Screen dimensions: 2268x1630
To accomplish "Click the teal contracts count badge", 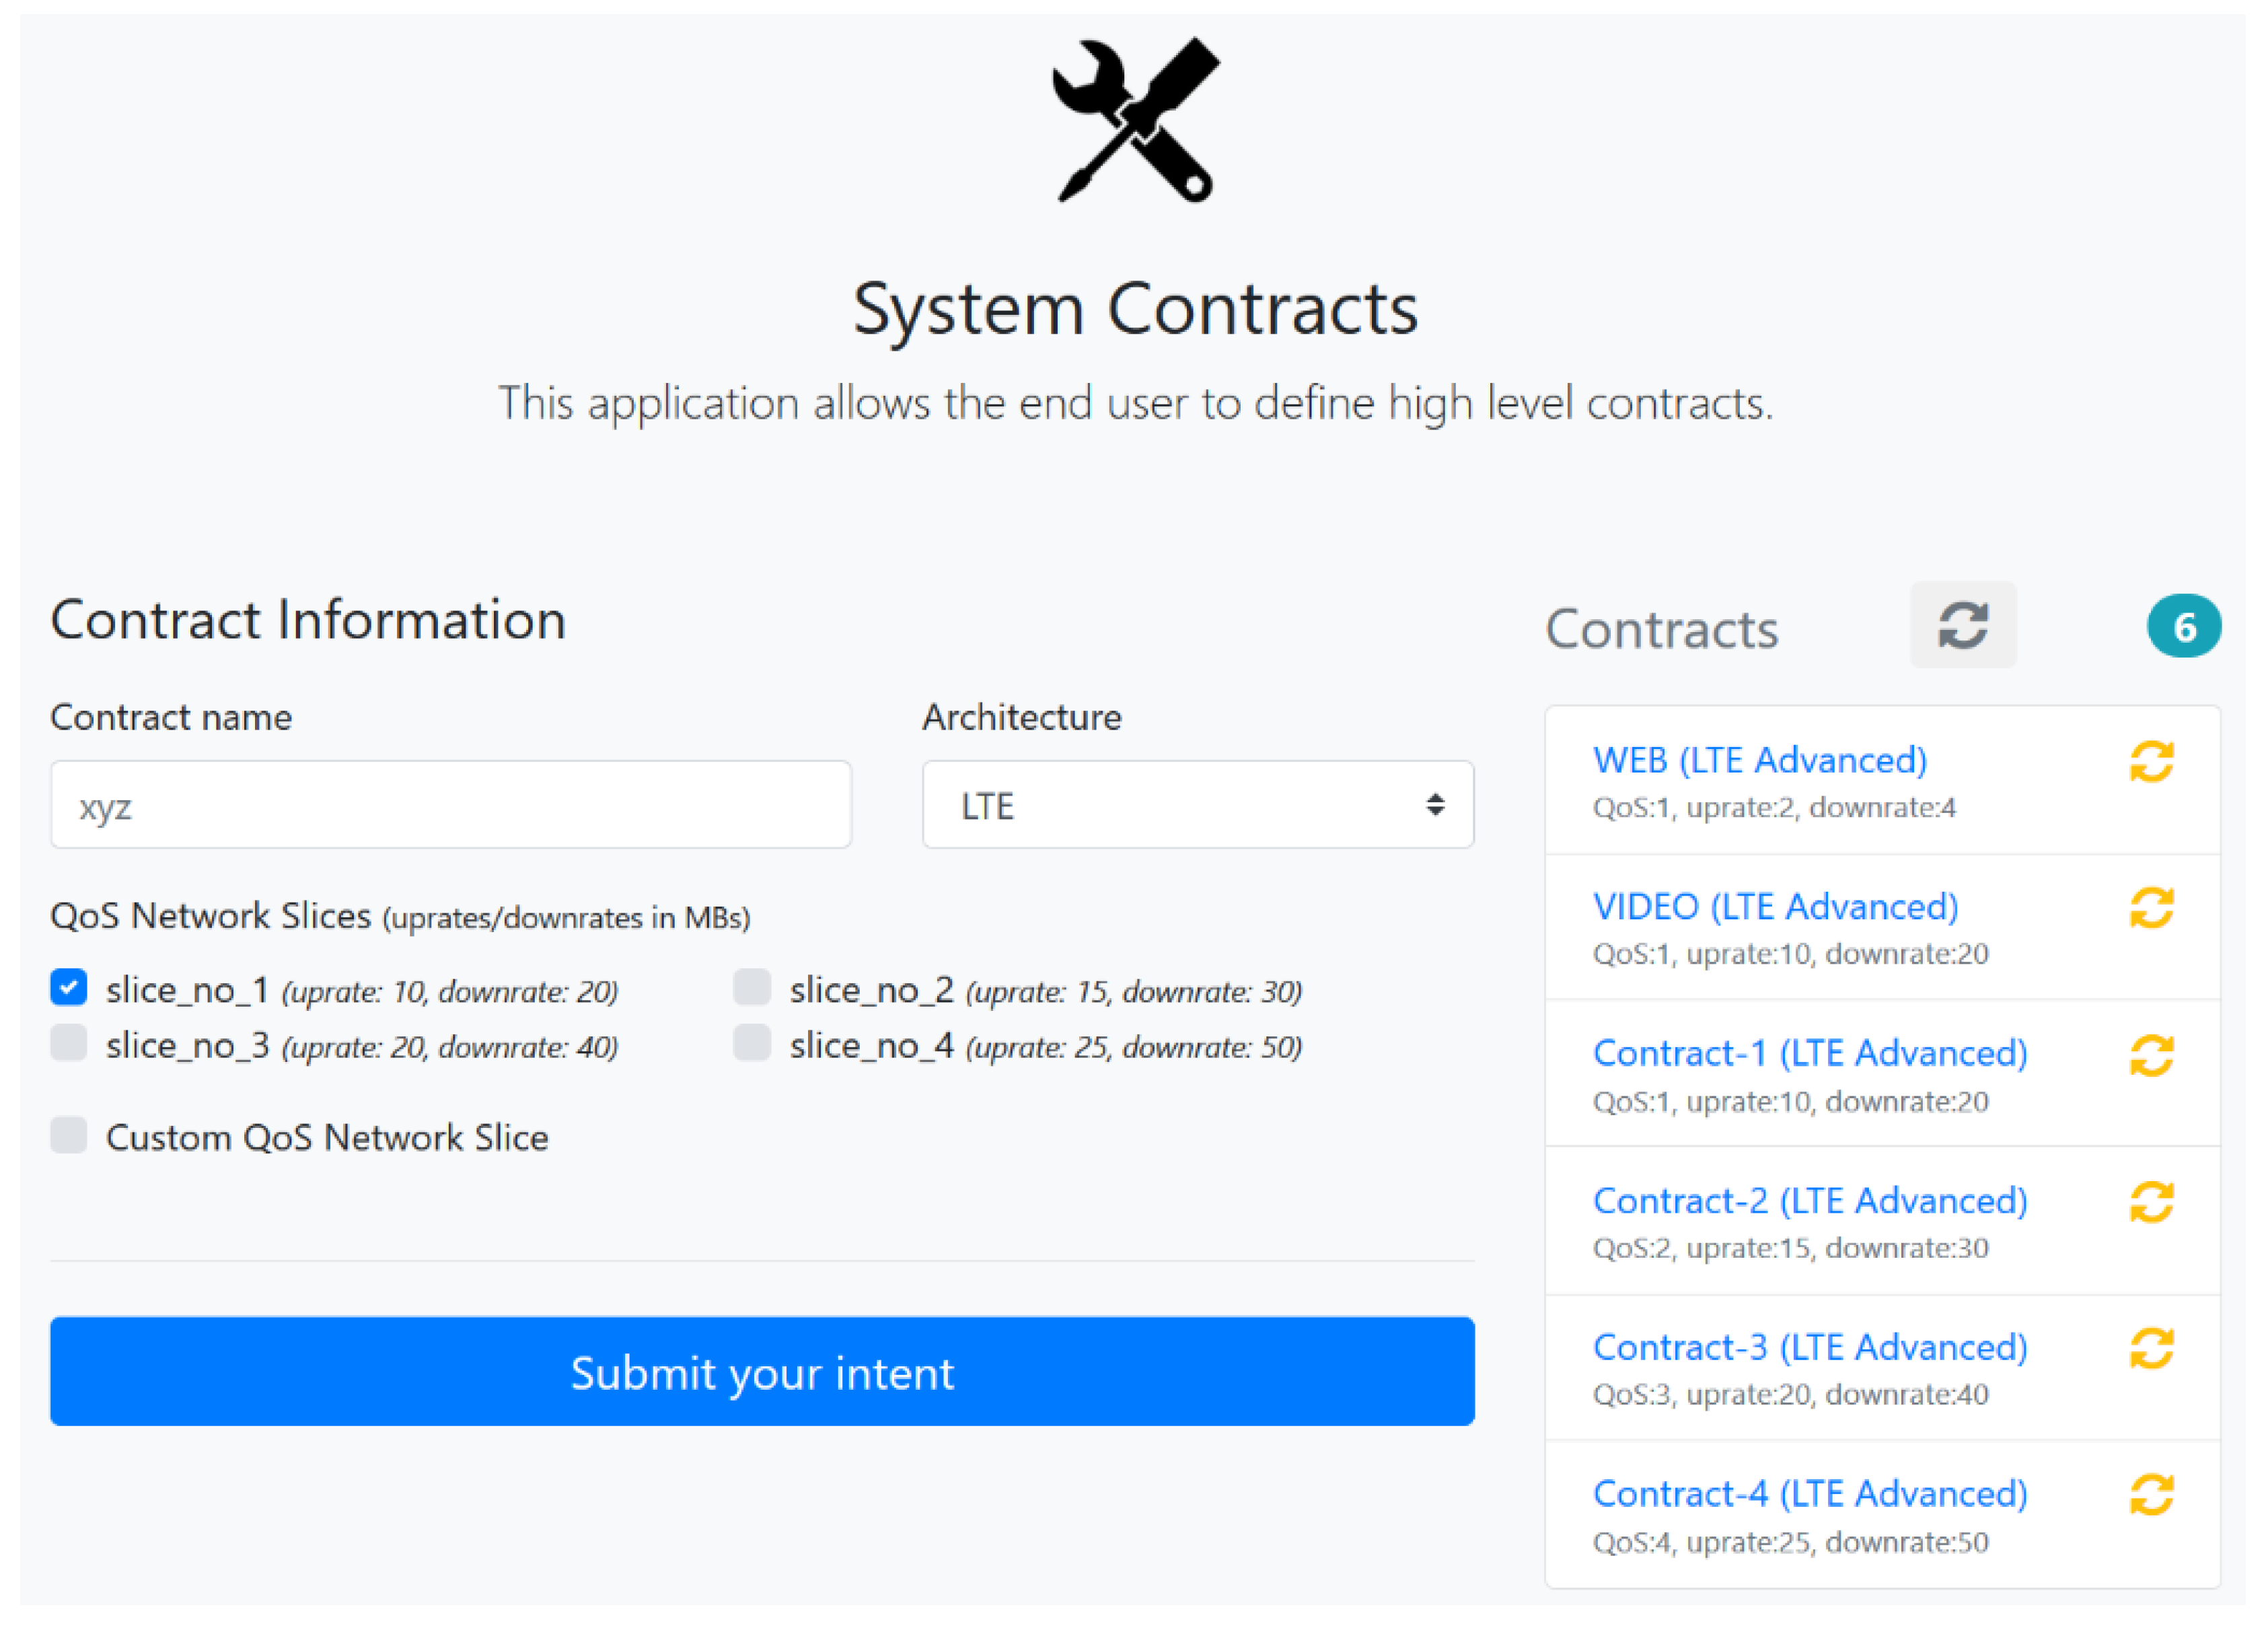I will (x=2184, y=626).
